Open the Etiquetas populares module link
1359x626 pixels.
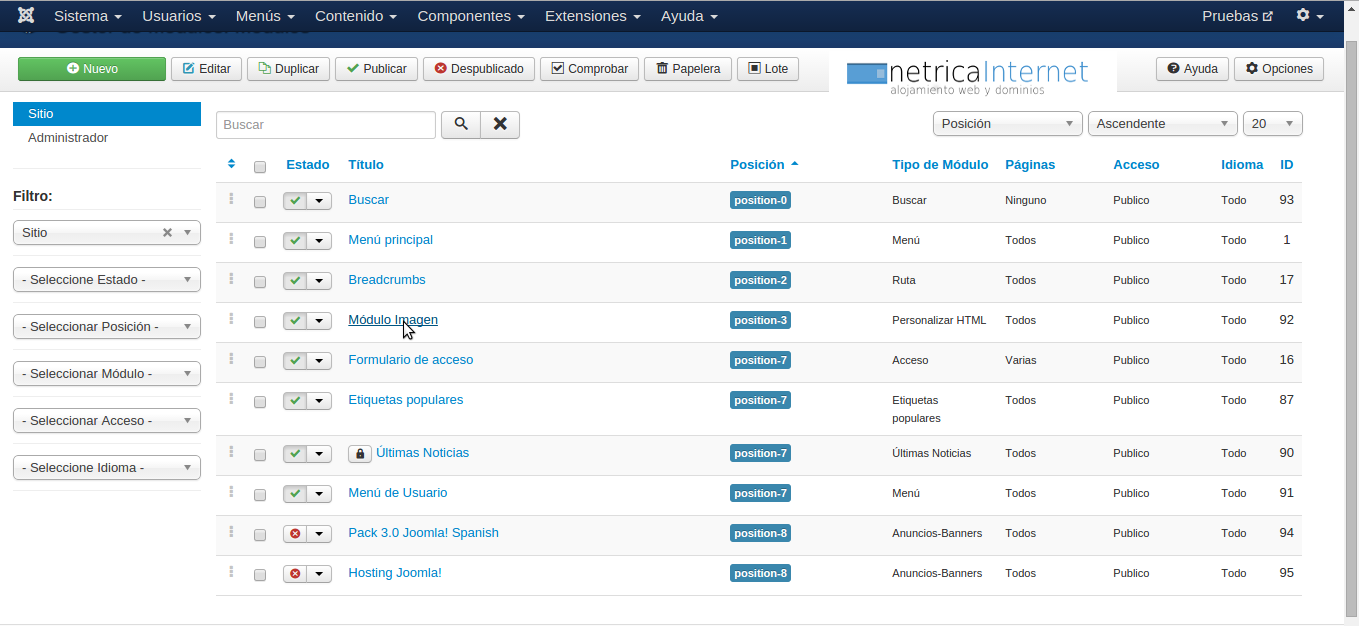click(x=405, y=400)
